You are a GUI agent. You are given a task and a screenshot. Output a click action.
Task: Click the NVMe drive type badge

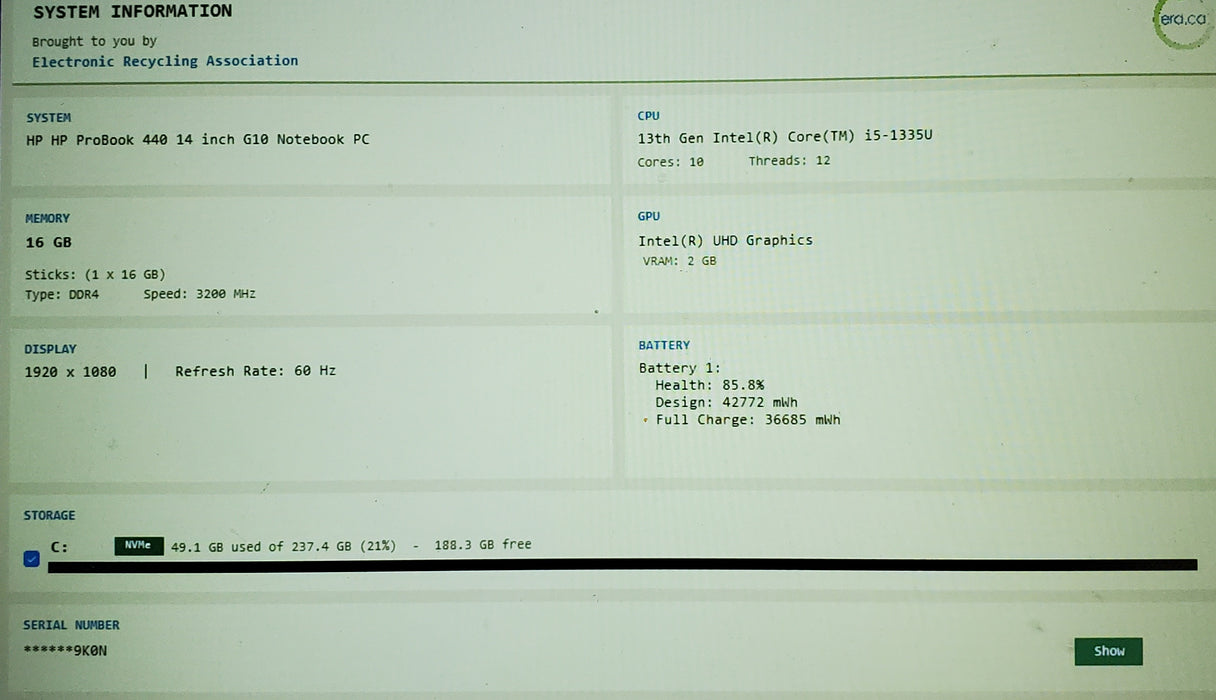pyautogui.click(x=139, y=545)
